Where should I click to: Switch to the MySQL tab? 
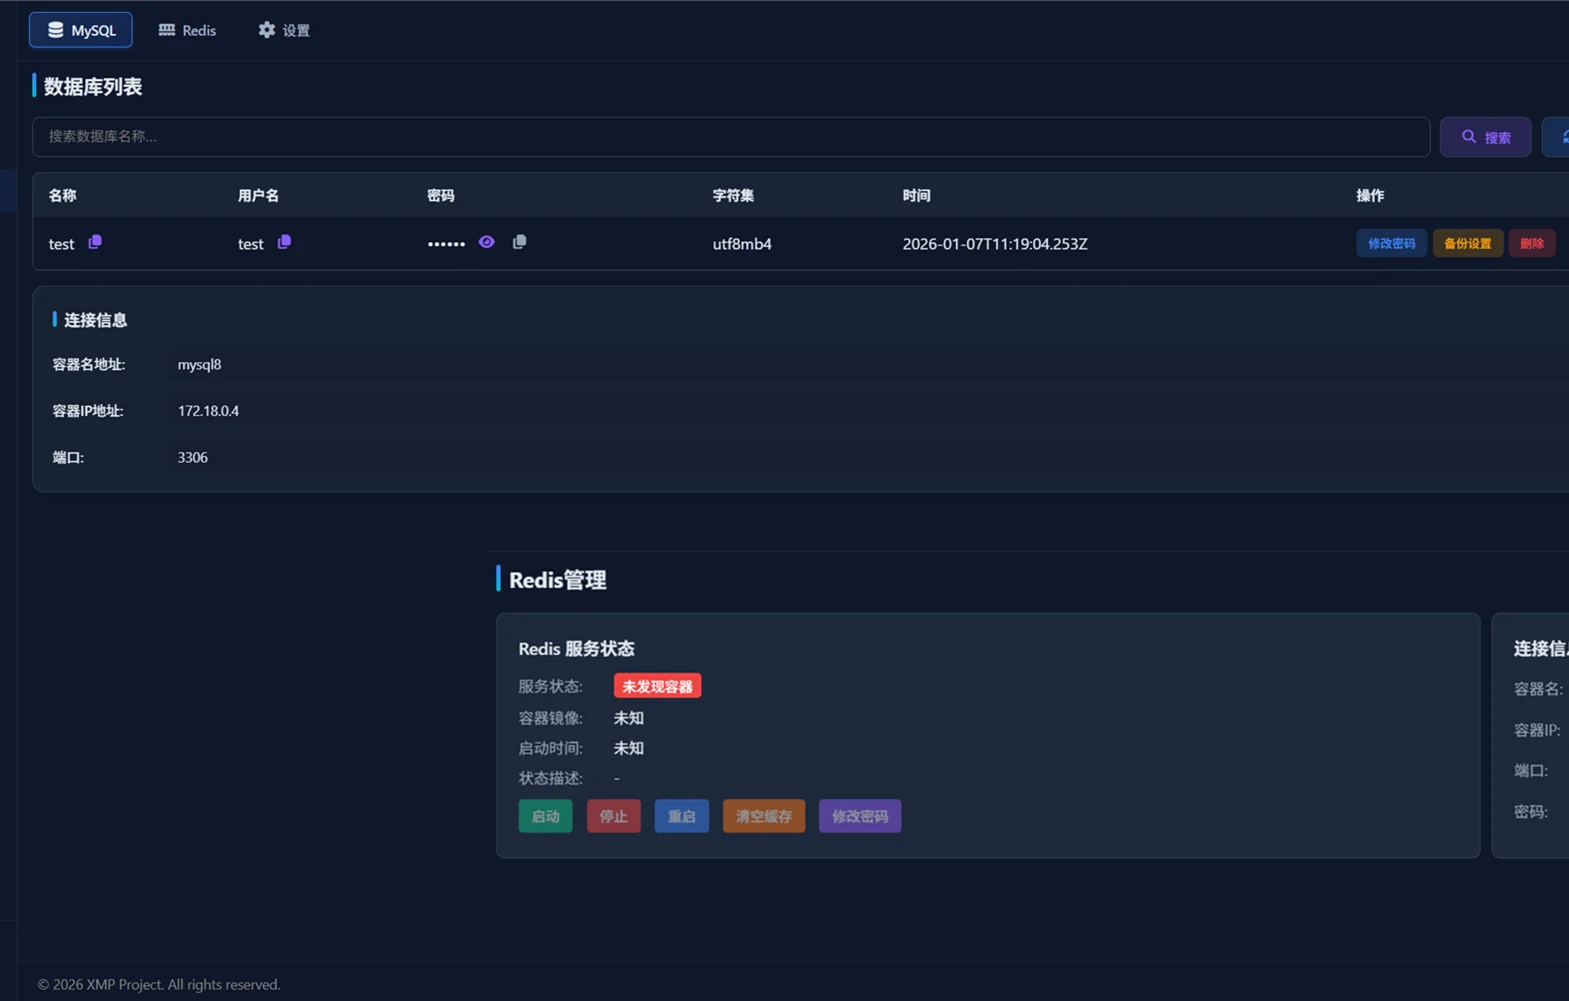pos(81,30)
